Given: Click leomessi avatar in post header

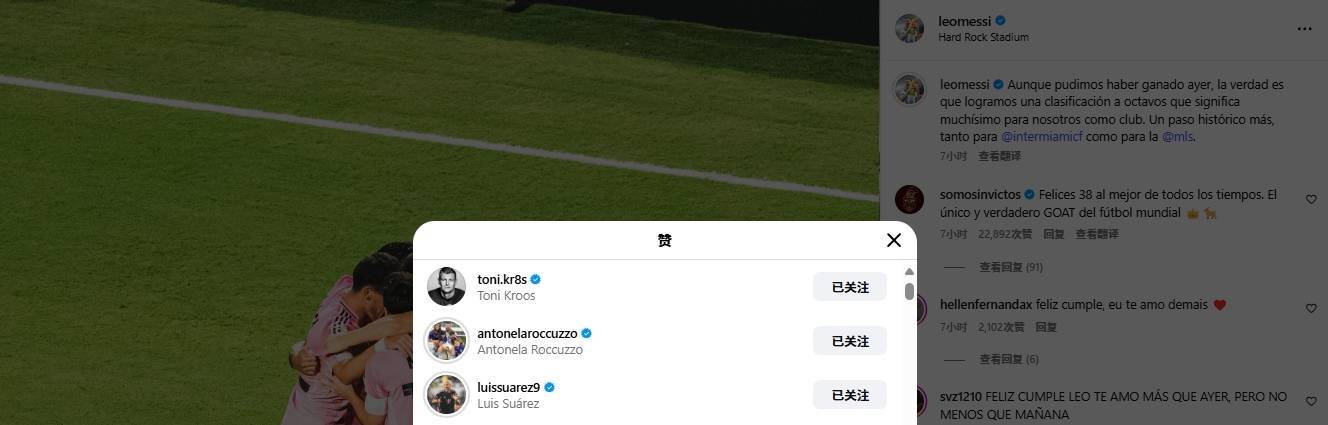Looking at the screenshot, I should 909,29.
